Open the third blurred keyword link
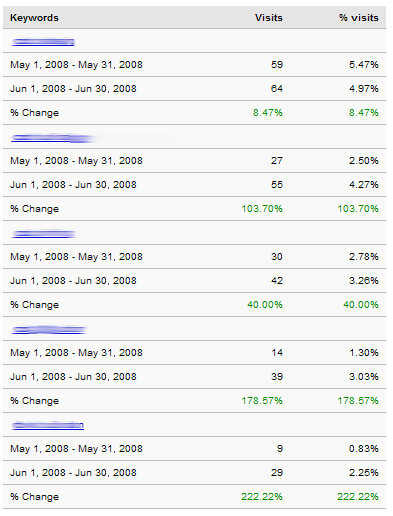 (43, 234)
